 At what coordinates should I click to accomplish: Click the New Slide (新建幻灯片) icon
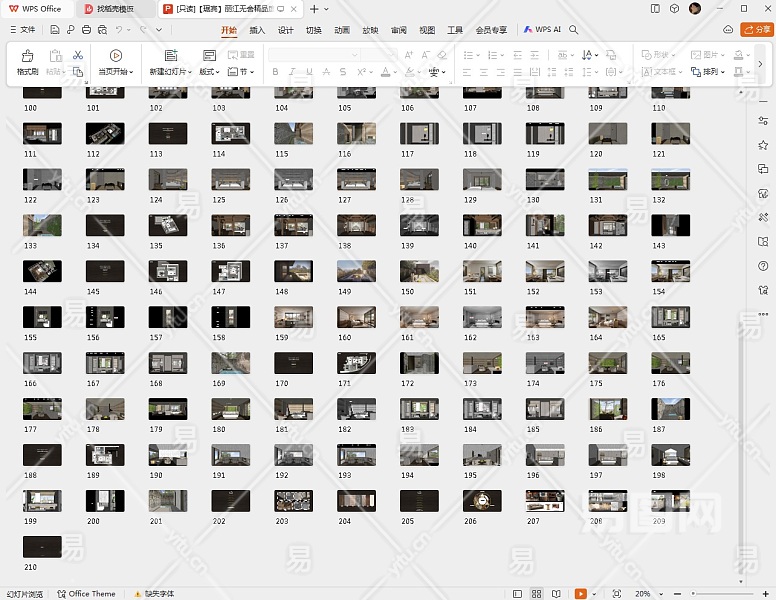pos(170,56)
